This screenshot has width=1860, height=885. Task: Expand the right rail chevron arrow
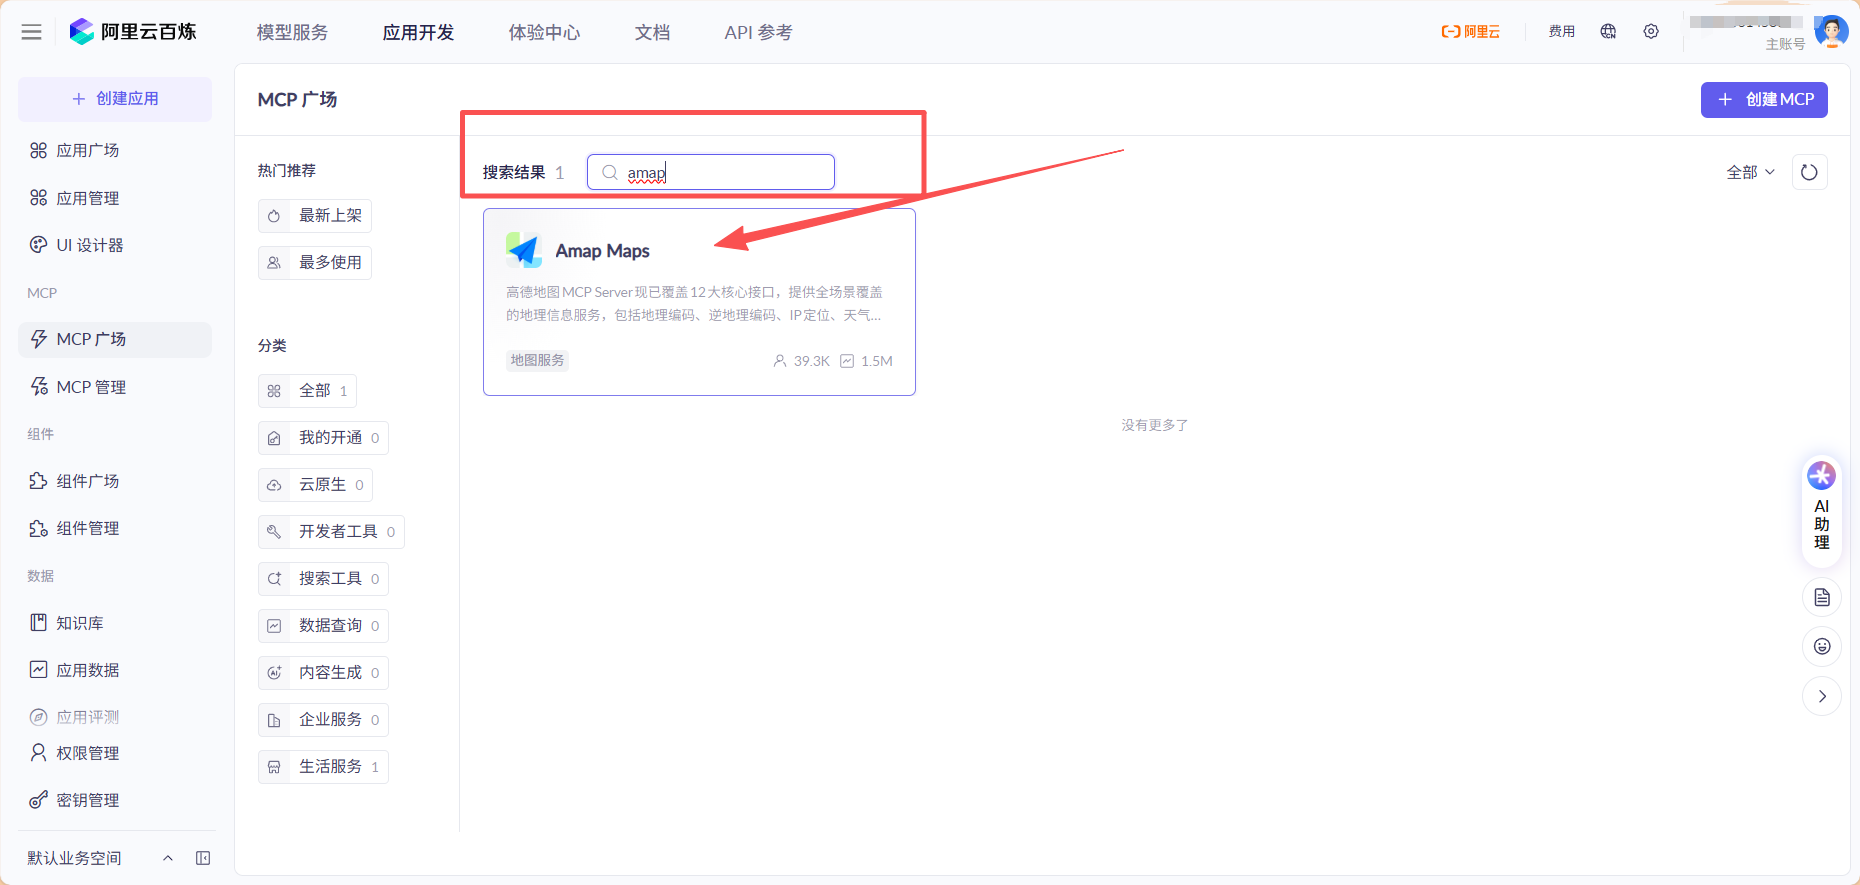(1822, 696)
